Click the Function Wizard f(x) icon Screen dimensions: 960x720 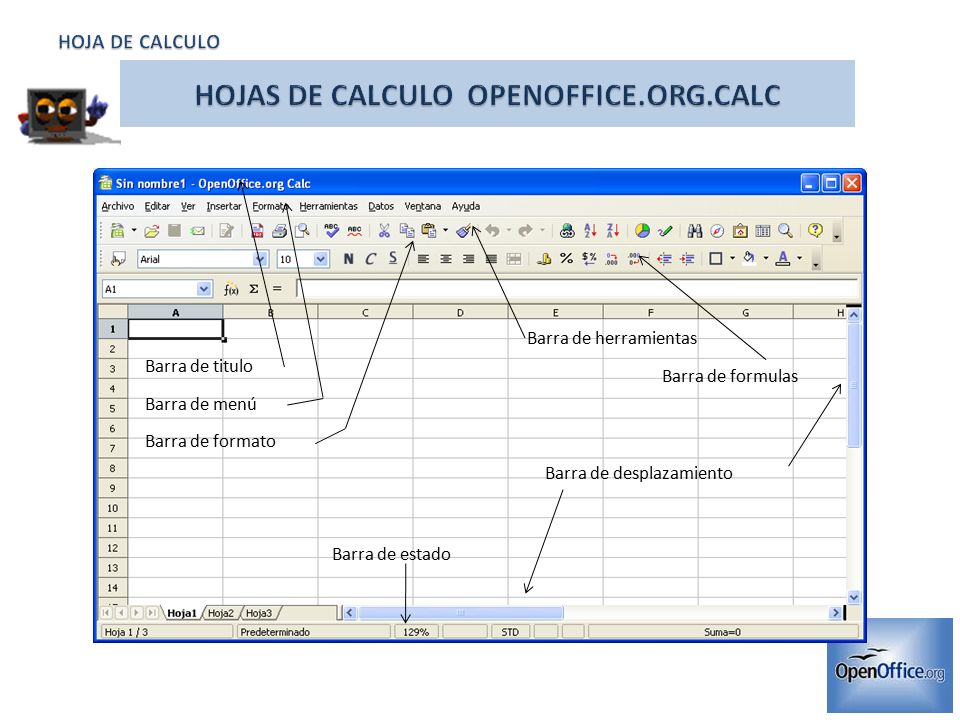(x=231, y=290)
